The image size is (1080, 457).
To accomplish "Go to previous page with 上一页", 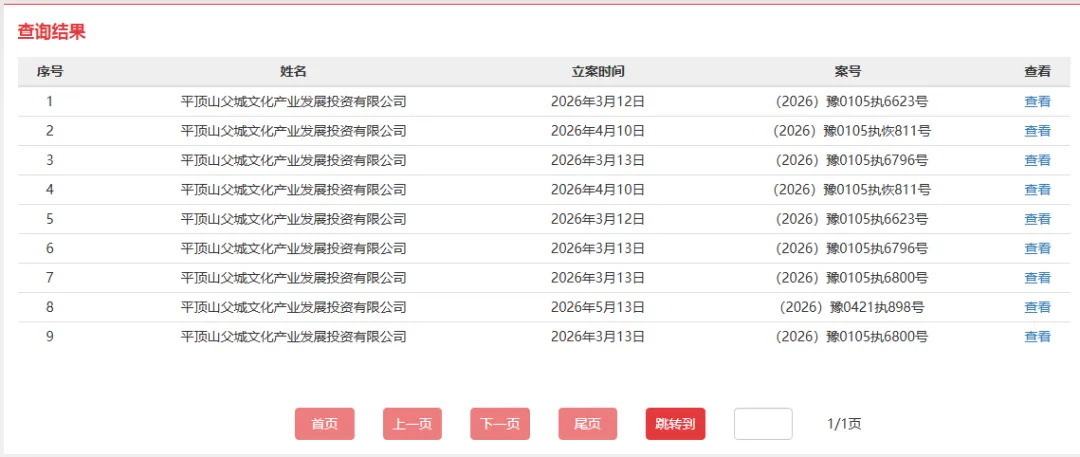I will pos(412,424).
